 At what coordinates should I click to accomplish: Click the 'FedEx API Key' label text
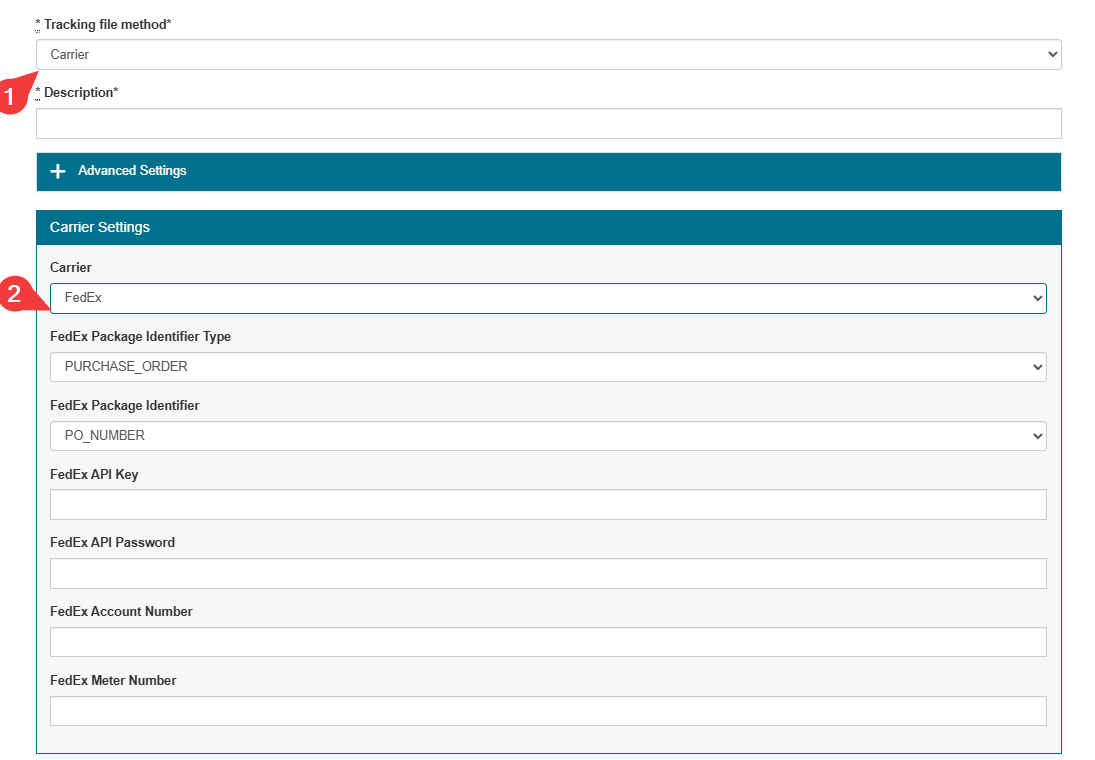(94, 474)
